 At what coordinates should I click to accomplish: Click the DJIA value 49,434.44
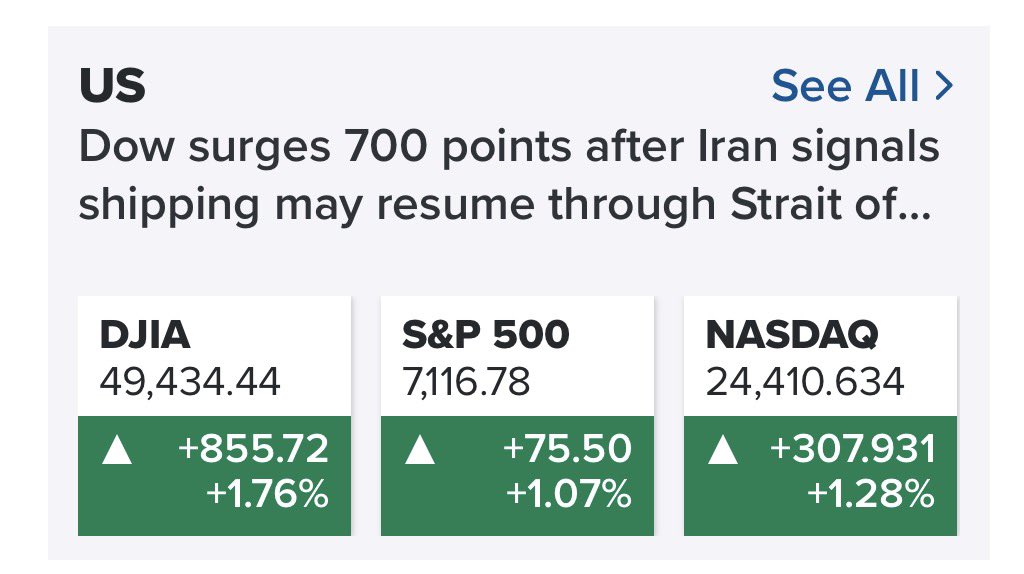click(x=190, y=381)
